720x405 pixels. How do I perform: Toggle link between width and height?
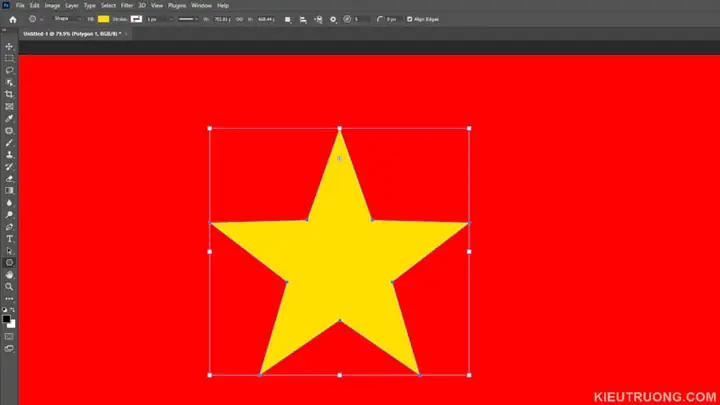tap(239, 19)
